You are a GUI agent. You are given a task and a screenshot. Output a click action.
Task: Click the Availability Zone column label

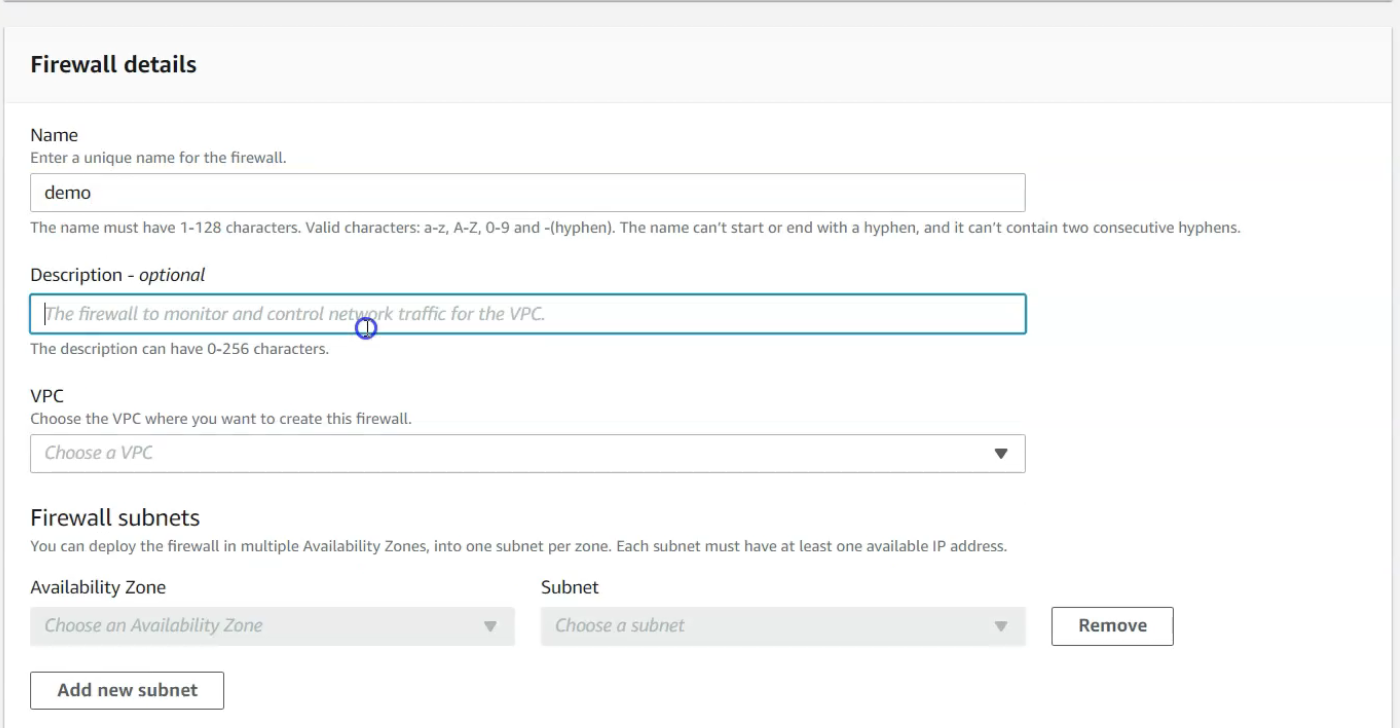click(x=98, y=587)
